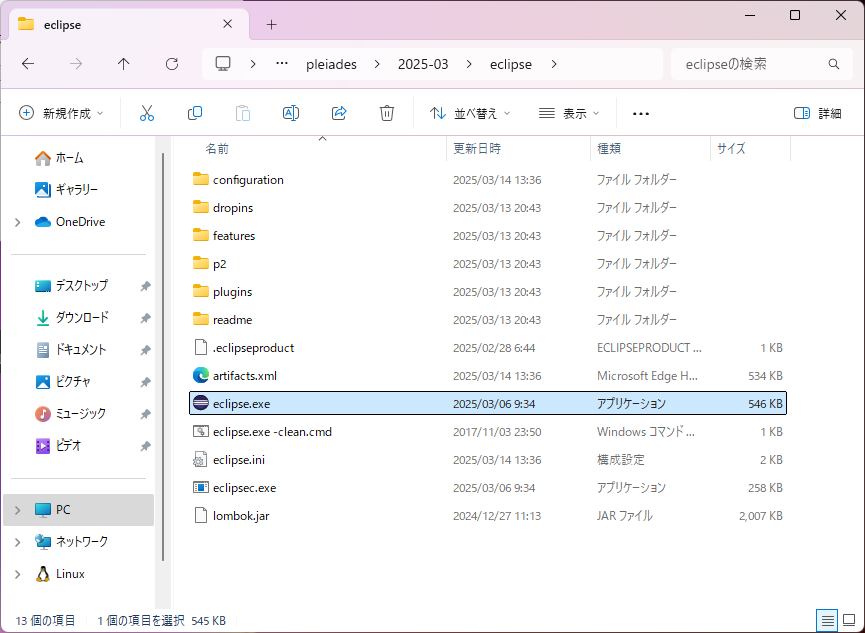
Task: Select the eclipse.ini settings file icon
Action: click(201, 459)
